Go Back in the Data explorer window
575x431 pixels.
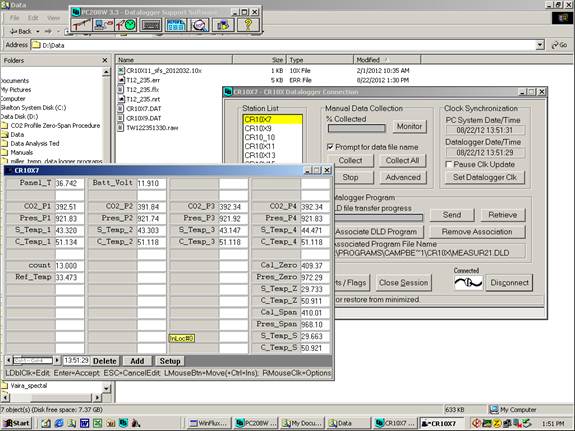[x=21, y=32]
